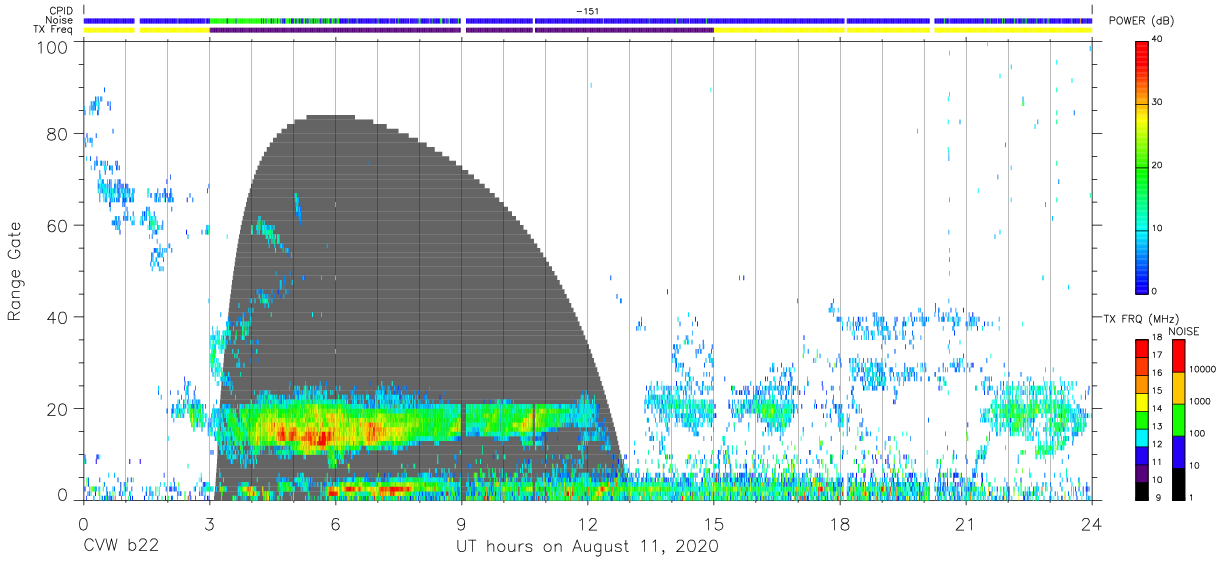Click the UT hours on August 11, 2020 title

(x=587, y=547)
